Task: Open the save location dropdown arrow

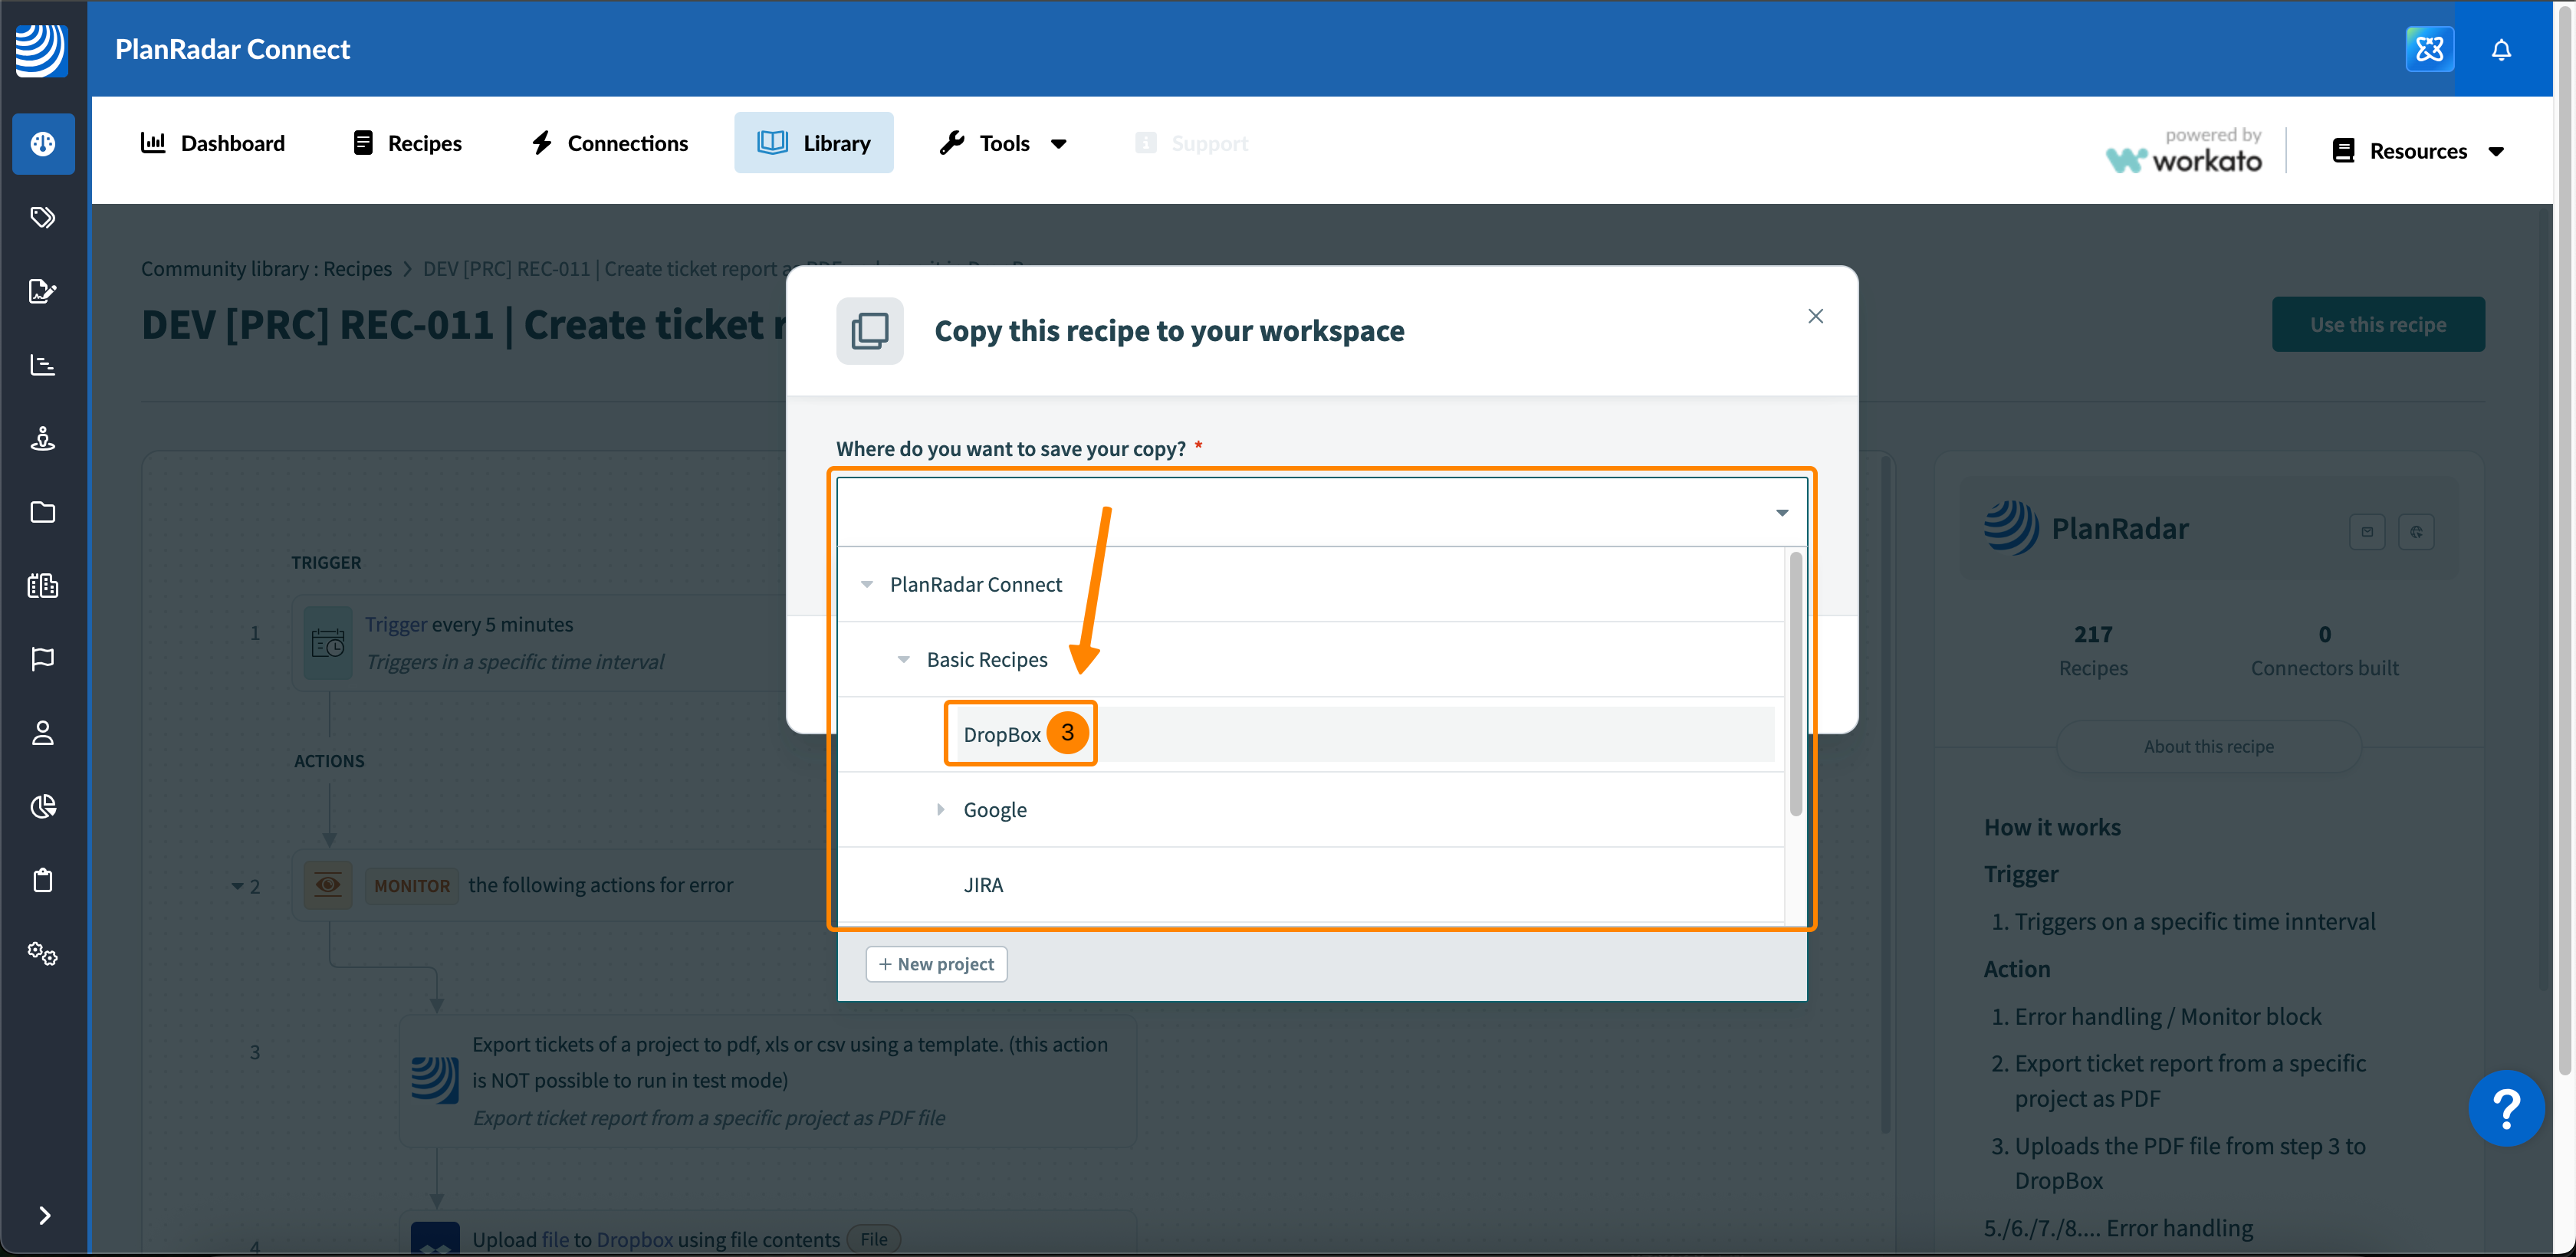Action: pos(1781,513)
